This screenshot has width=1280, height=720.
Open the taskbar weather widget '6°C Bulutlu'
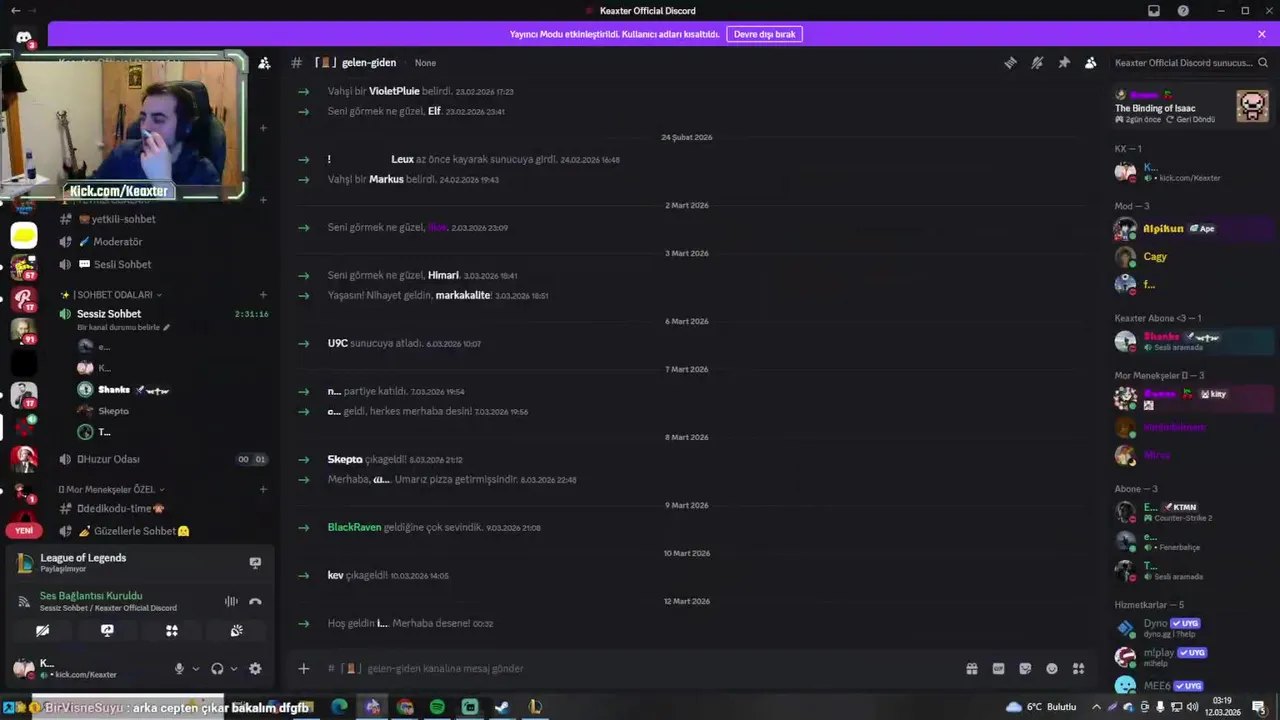[1041, 707]
